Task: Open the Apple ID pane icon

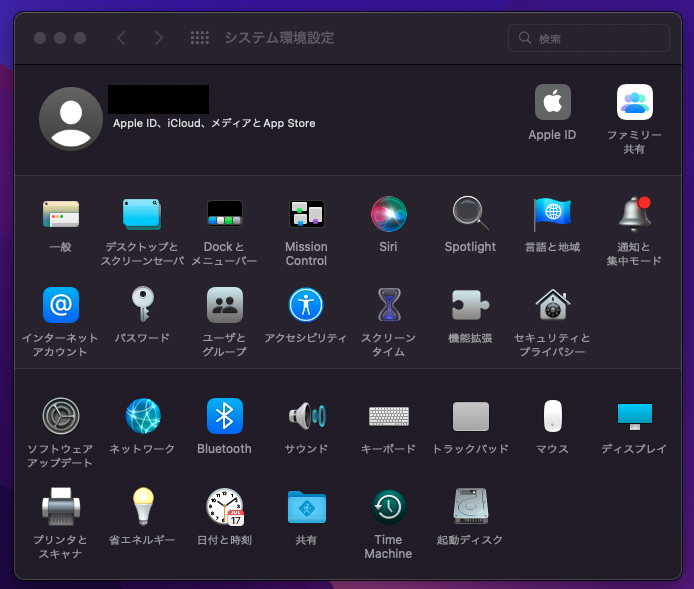Action: (552, 102)
